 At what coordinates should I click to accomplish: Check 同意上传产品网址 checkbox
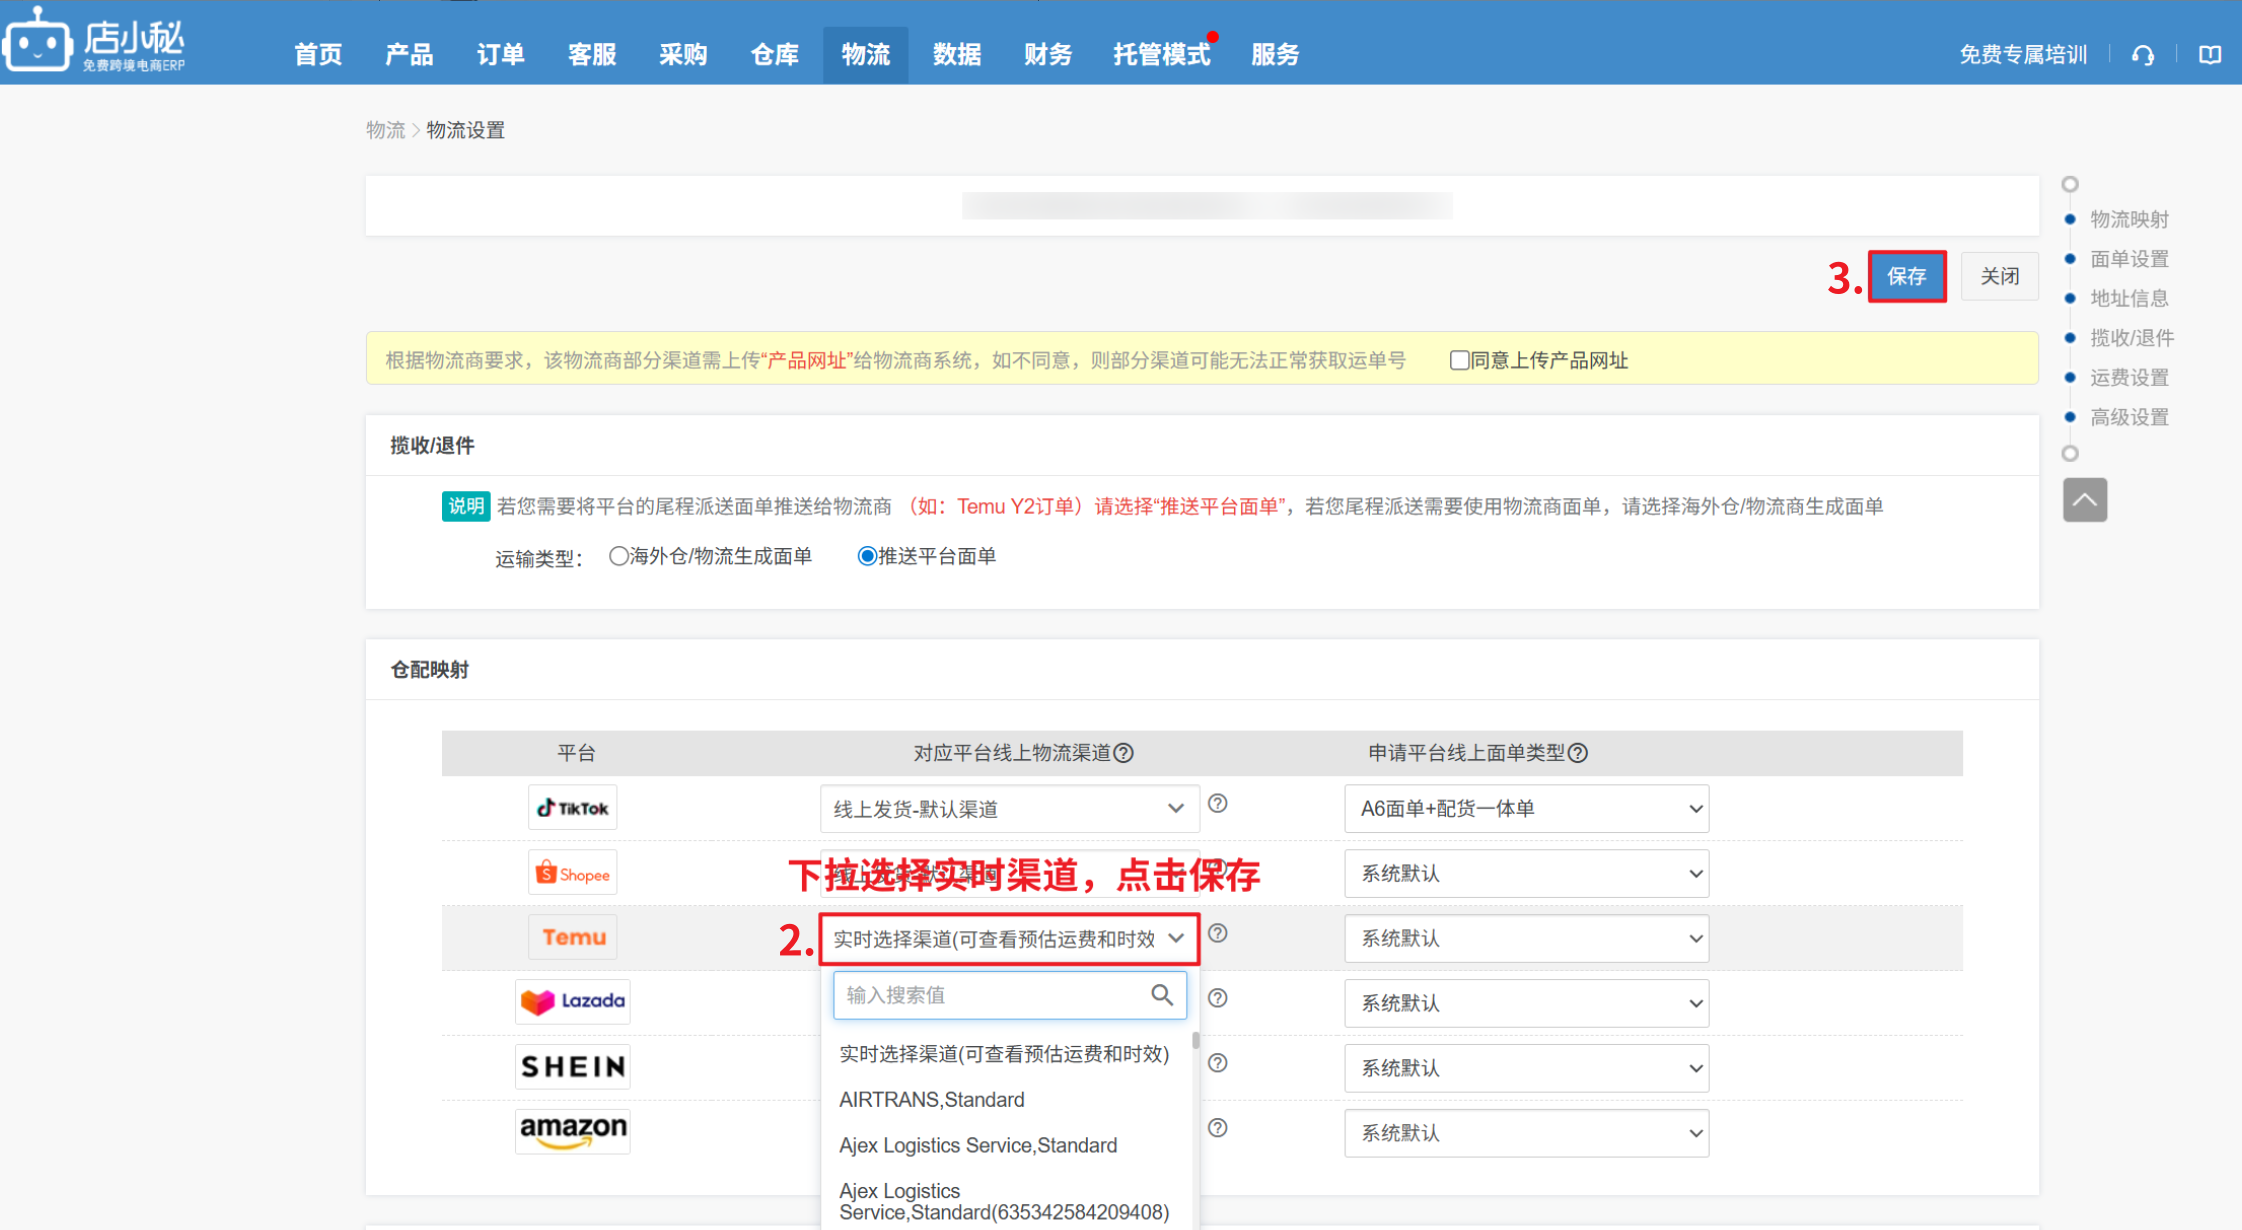pyautogui.click(x=1459, y=360)
